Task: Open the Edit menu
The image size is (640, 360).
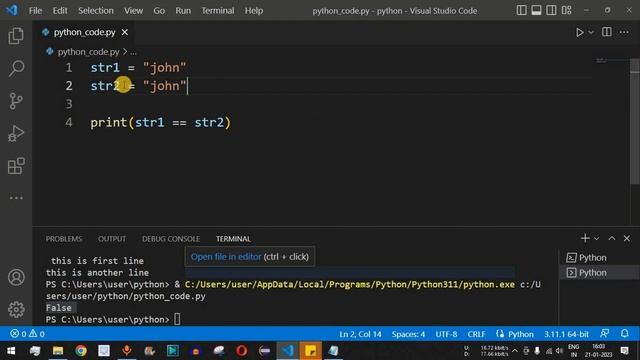Action: pyautogui.click(x=60, y=11)
